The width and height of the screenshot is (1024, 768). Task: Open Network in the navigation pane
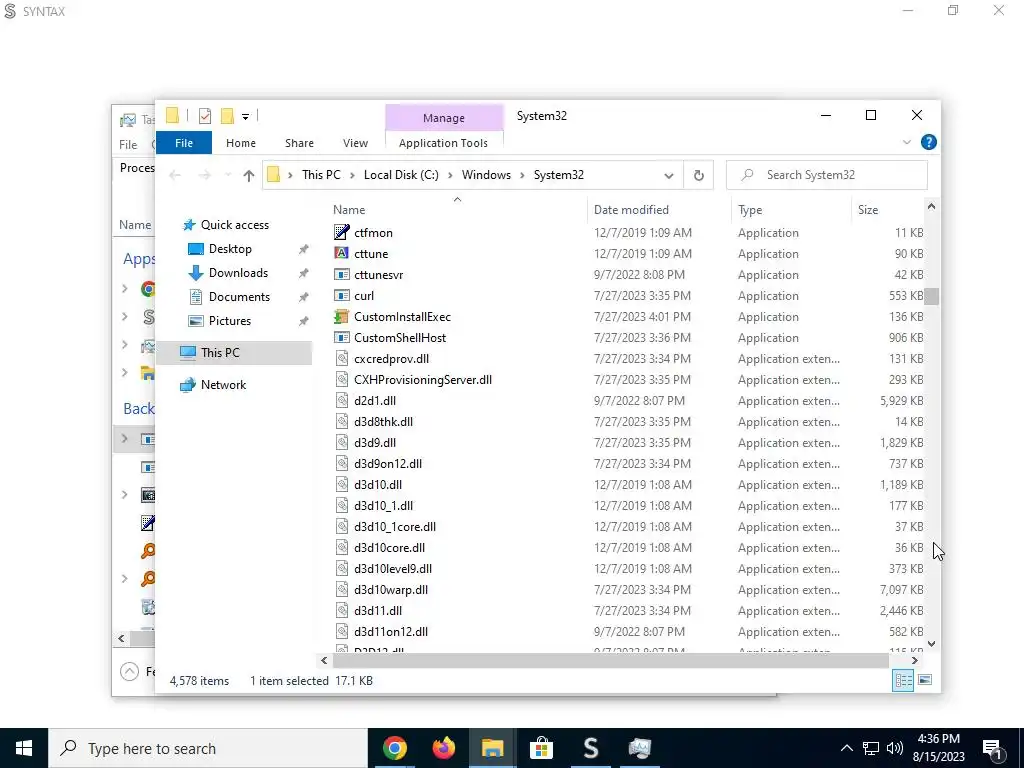[x=223, y=385]
